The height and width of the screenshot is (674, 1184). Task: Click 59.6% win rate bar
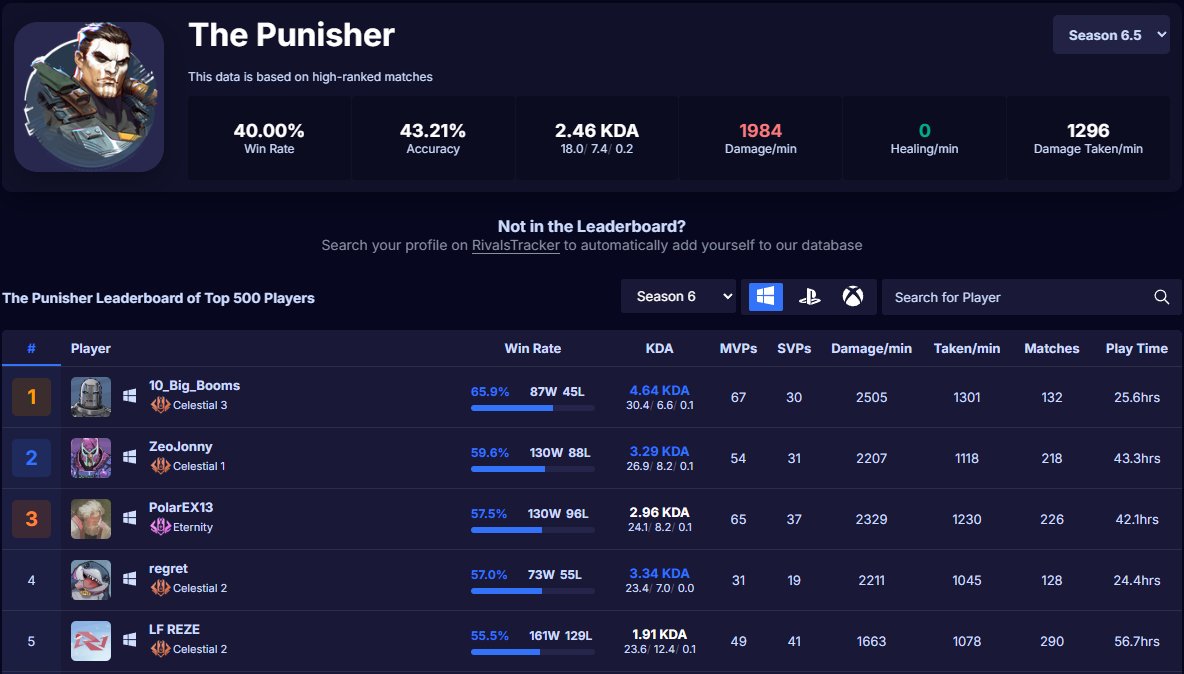(532, 469)
